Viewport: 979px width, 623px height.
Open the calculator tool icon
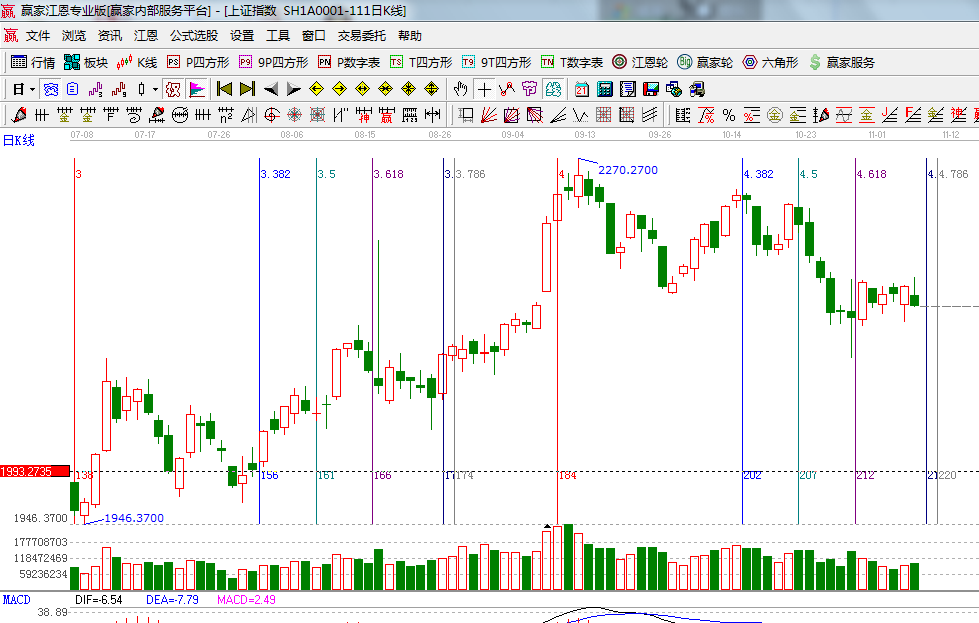[604, 89]
